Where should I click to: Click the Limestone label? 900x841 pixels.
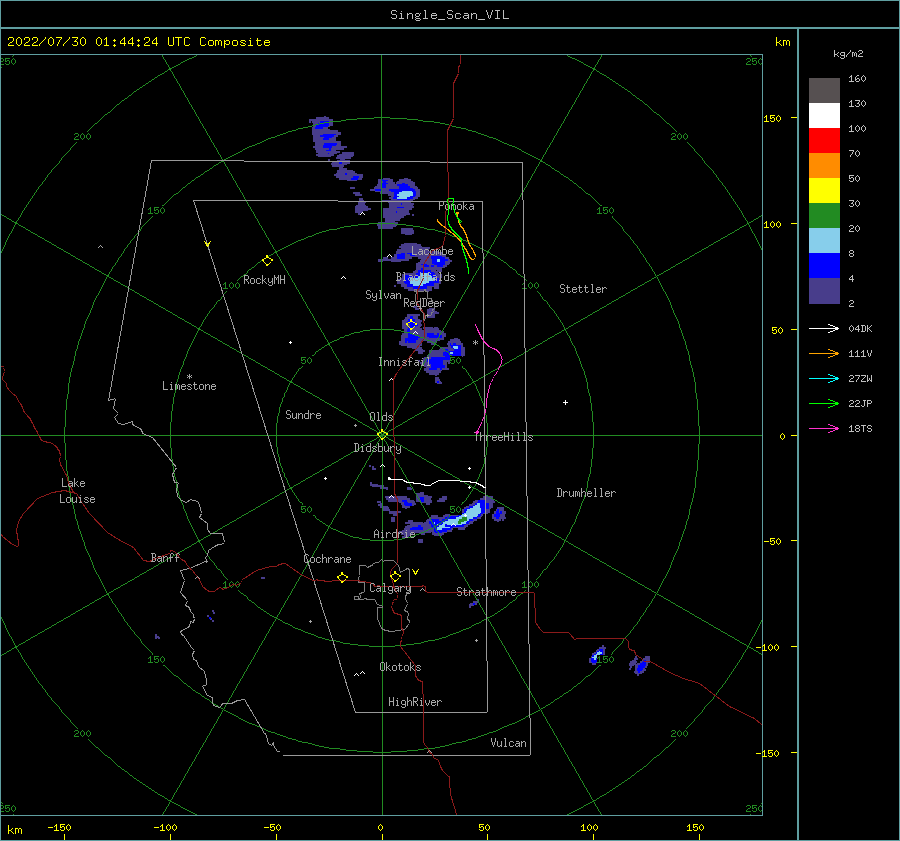[189, 386]
